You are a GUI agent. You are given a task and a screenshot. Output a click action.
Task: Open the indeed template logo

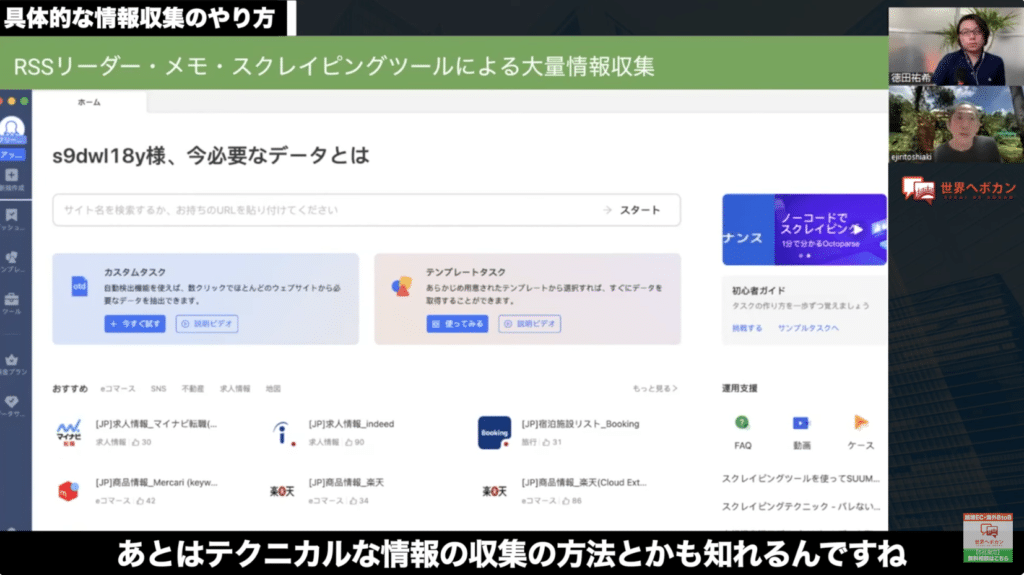click(x=282, y=433)
